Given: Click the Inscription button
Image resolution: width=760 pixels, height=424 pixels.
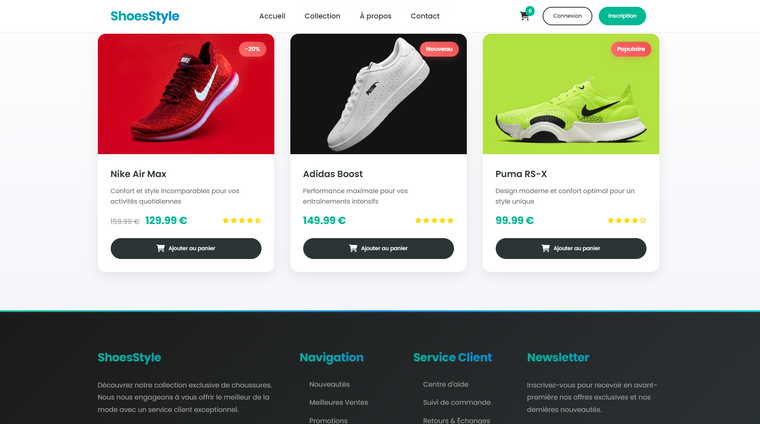Looking at the screenshot, I should point(622,16).
